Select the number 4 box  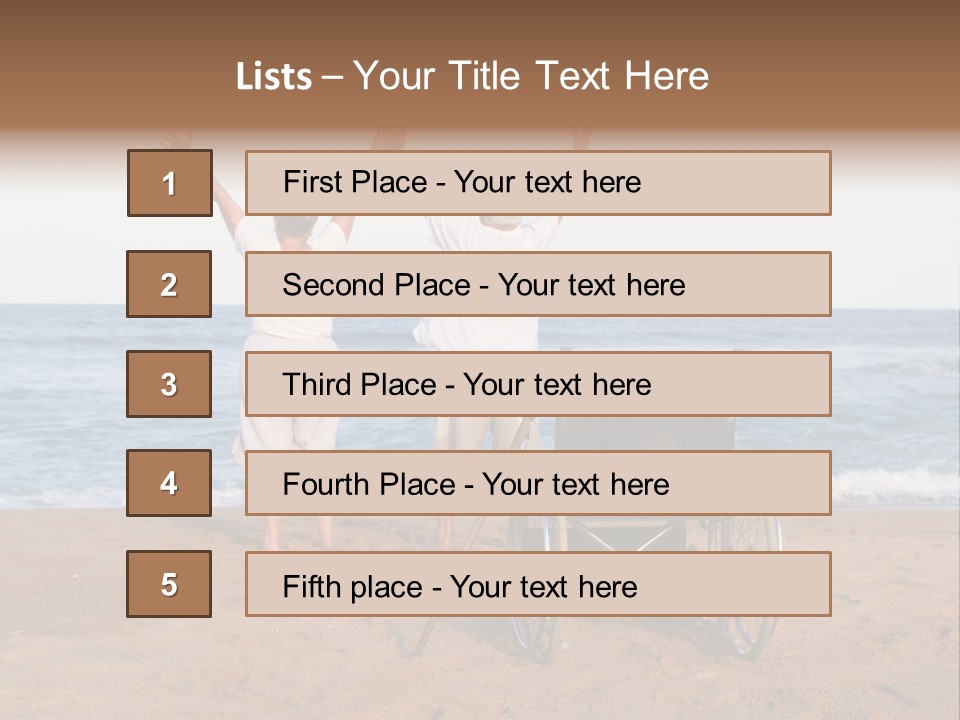pyautogui.click(x=169, y=483)
